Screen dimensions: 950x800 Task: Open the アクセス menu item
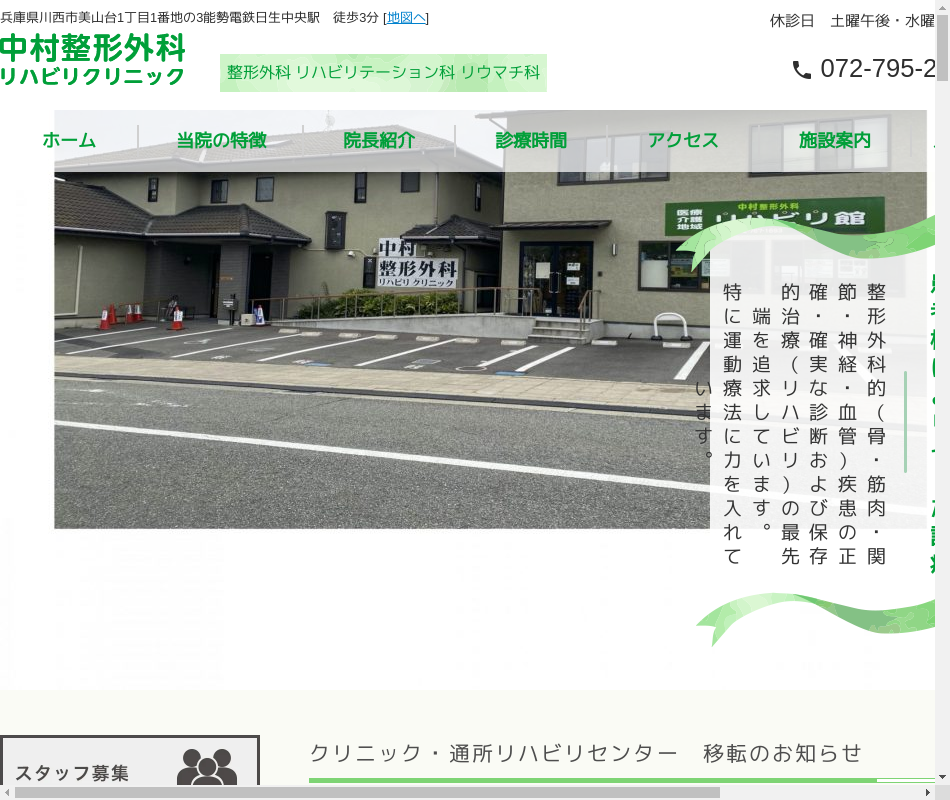[x=683, y=140]
